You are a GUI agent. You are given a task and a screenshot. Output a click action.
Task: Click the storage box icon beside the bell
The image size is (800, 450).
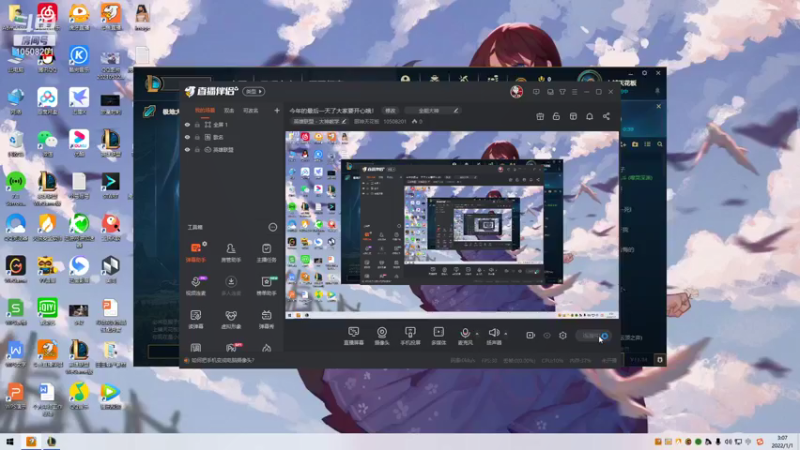[x=573, y=117]
